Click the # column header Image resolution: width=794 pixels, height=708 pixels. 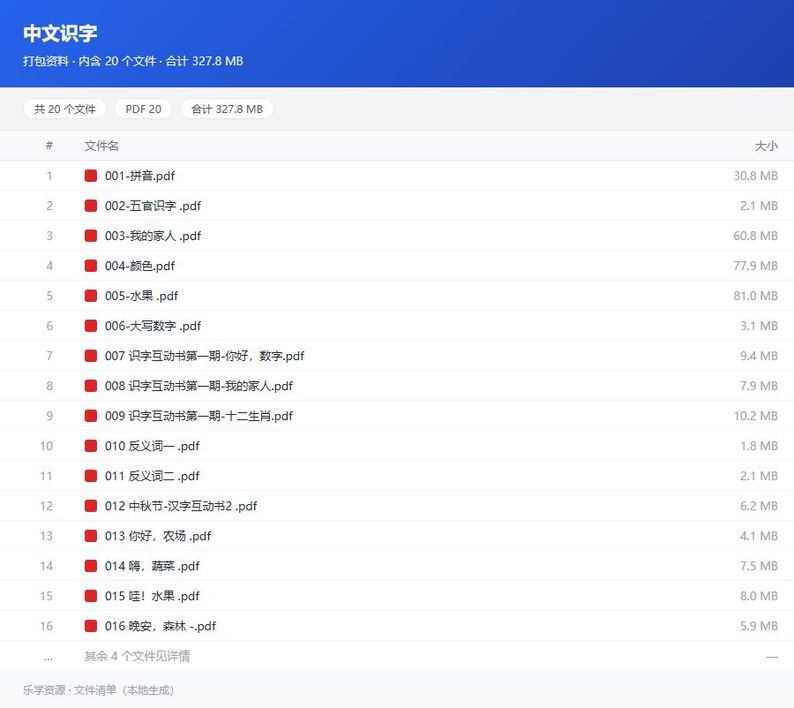[x=49, y=146]
